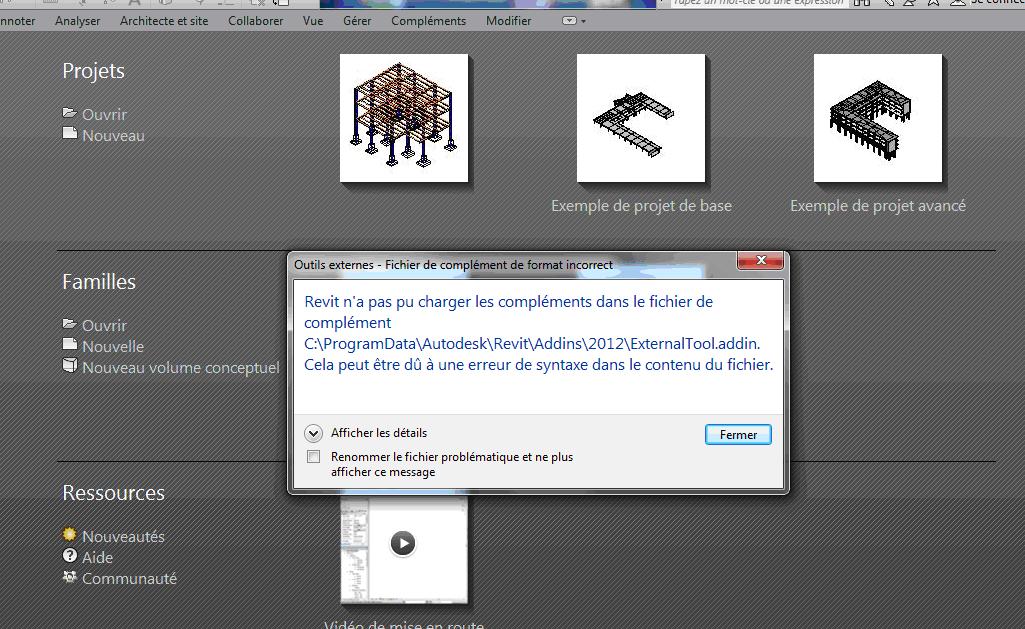Open the Exemple de projet de base thumbnail
Image resolution: width=1025 pixels, height=629 pixels.
(x=641, y=118)
